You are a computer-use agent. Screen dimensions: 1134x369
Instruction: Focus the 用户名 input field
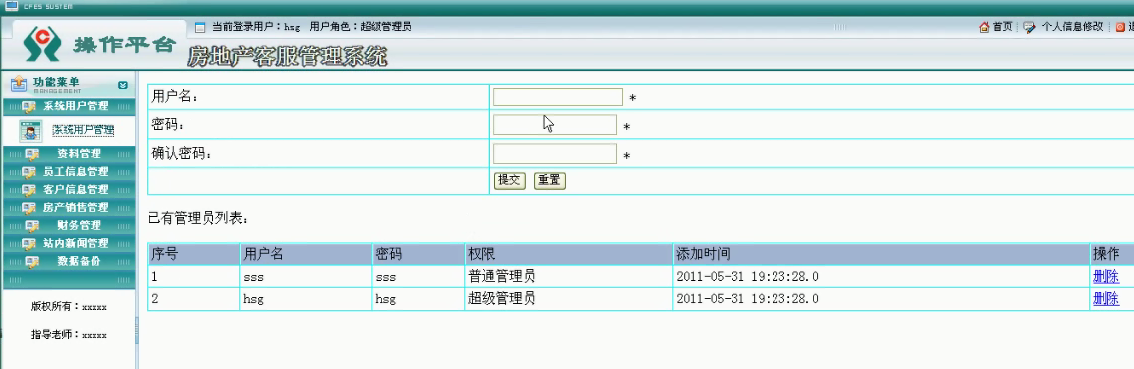tap(558, 97)
